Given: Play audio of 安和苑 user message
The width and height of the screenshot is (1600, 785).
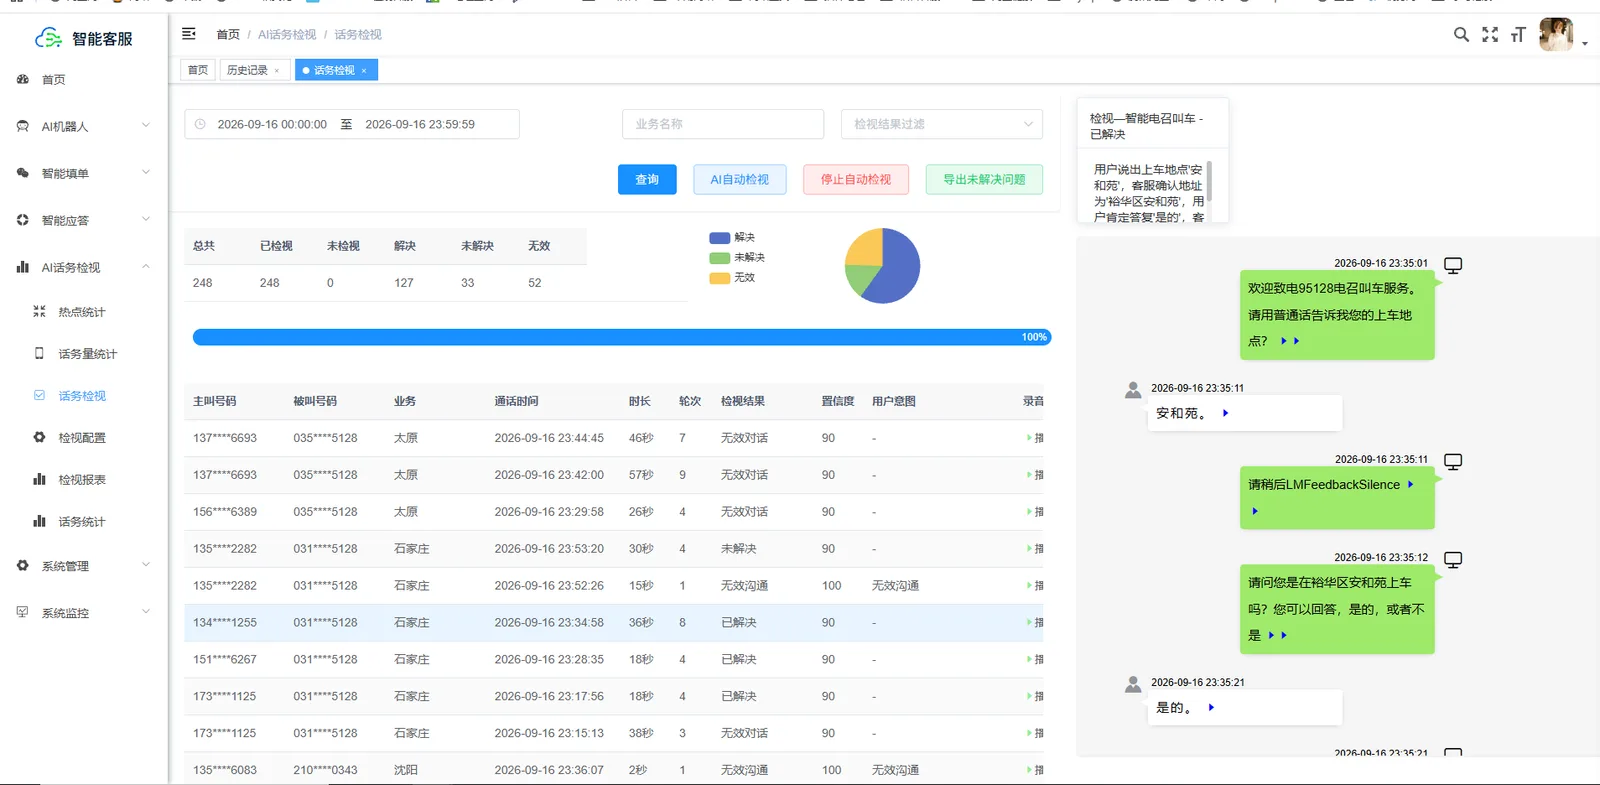Looking at the screenshot, I should (1225, 413).
